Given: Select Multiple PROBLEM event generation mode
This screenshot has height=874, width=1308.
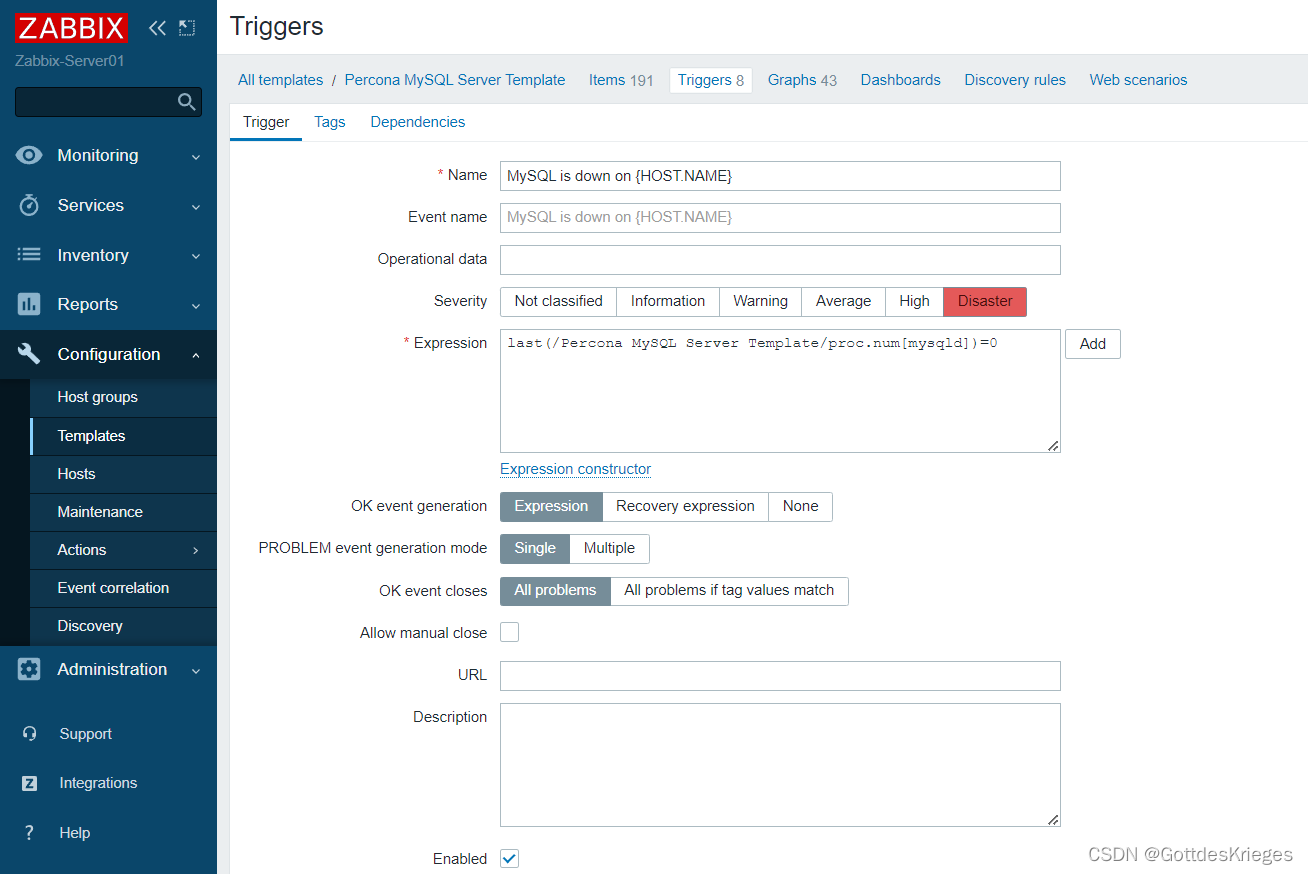Looking at the screenshot, I should coord(609,549).
